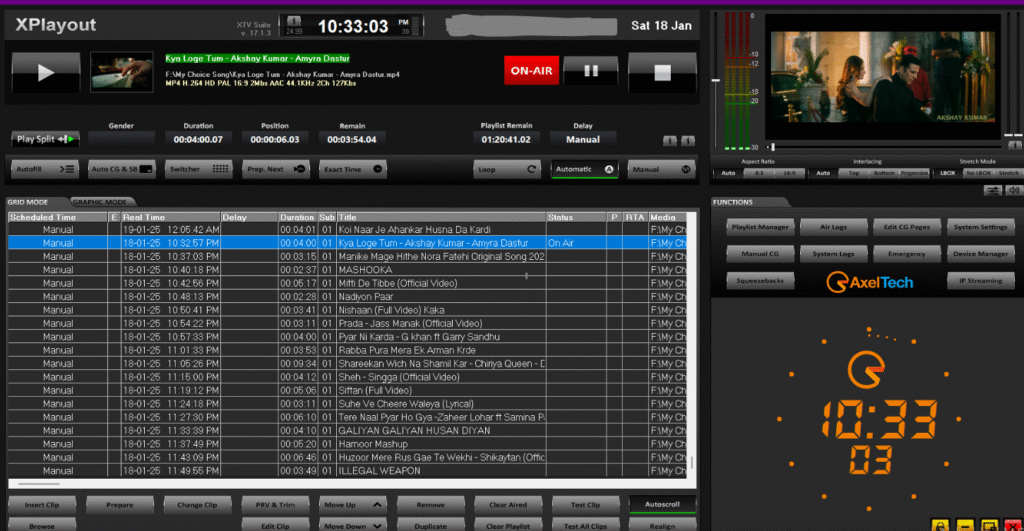This screenshot has width=1024, height=531.
Task: Pause playback with the pause button
Action: pos(590,72)
